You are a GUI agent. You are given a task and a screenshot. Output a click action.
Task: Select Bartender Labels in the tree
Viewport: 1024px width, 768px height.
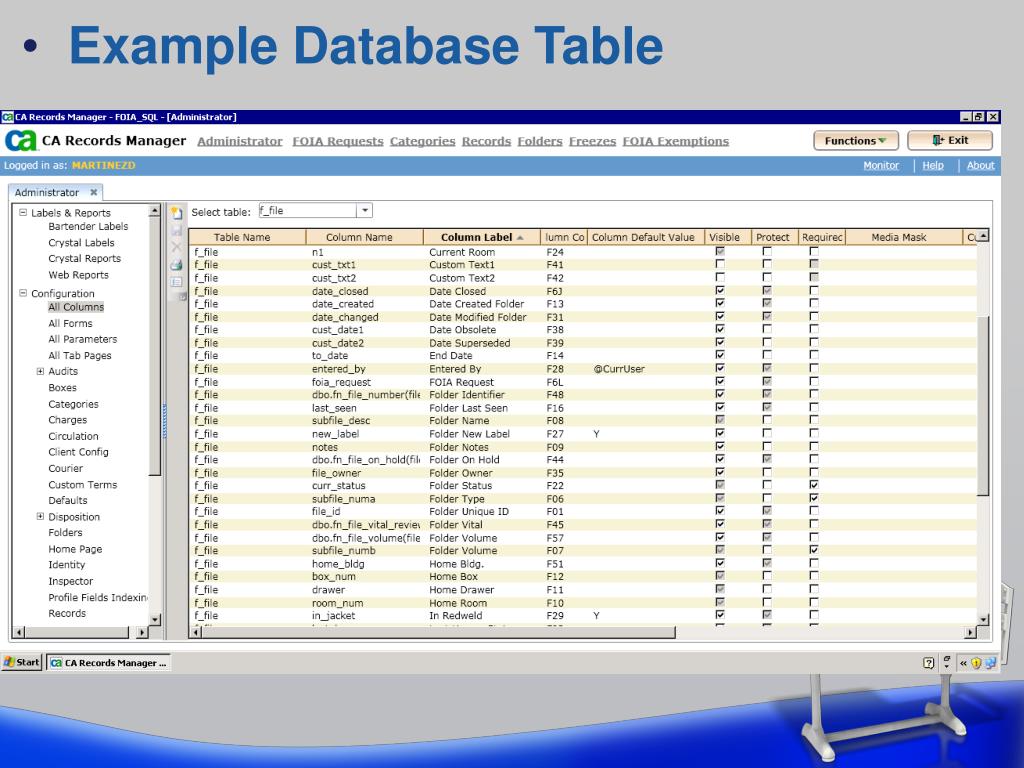coord(88,227)
